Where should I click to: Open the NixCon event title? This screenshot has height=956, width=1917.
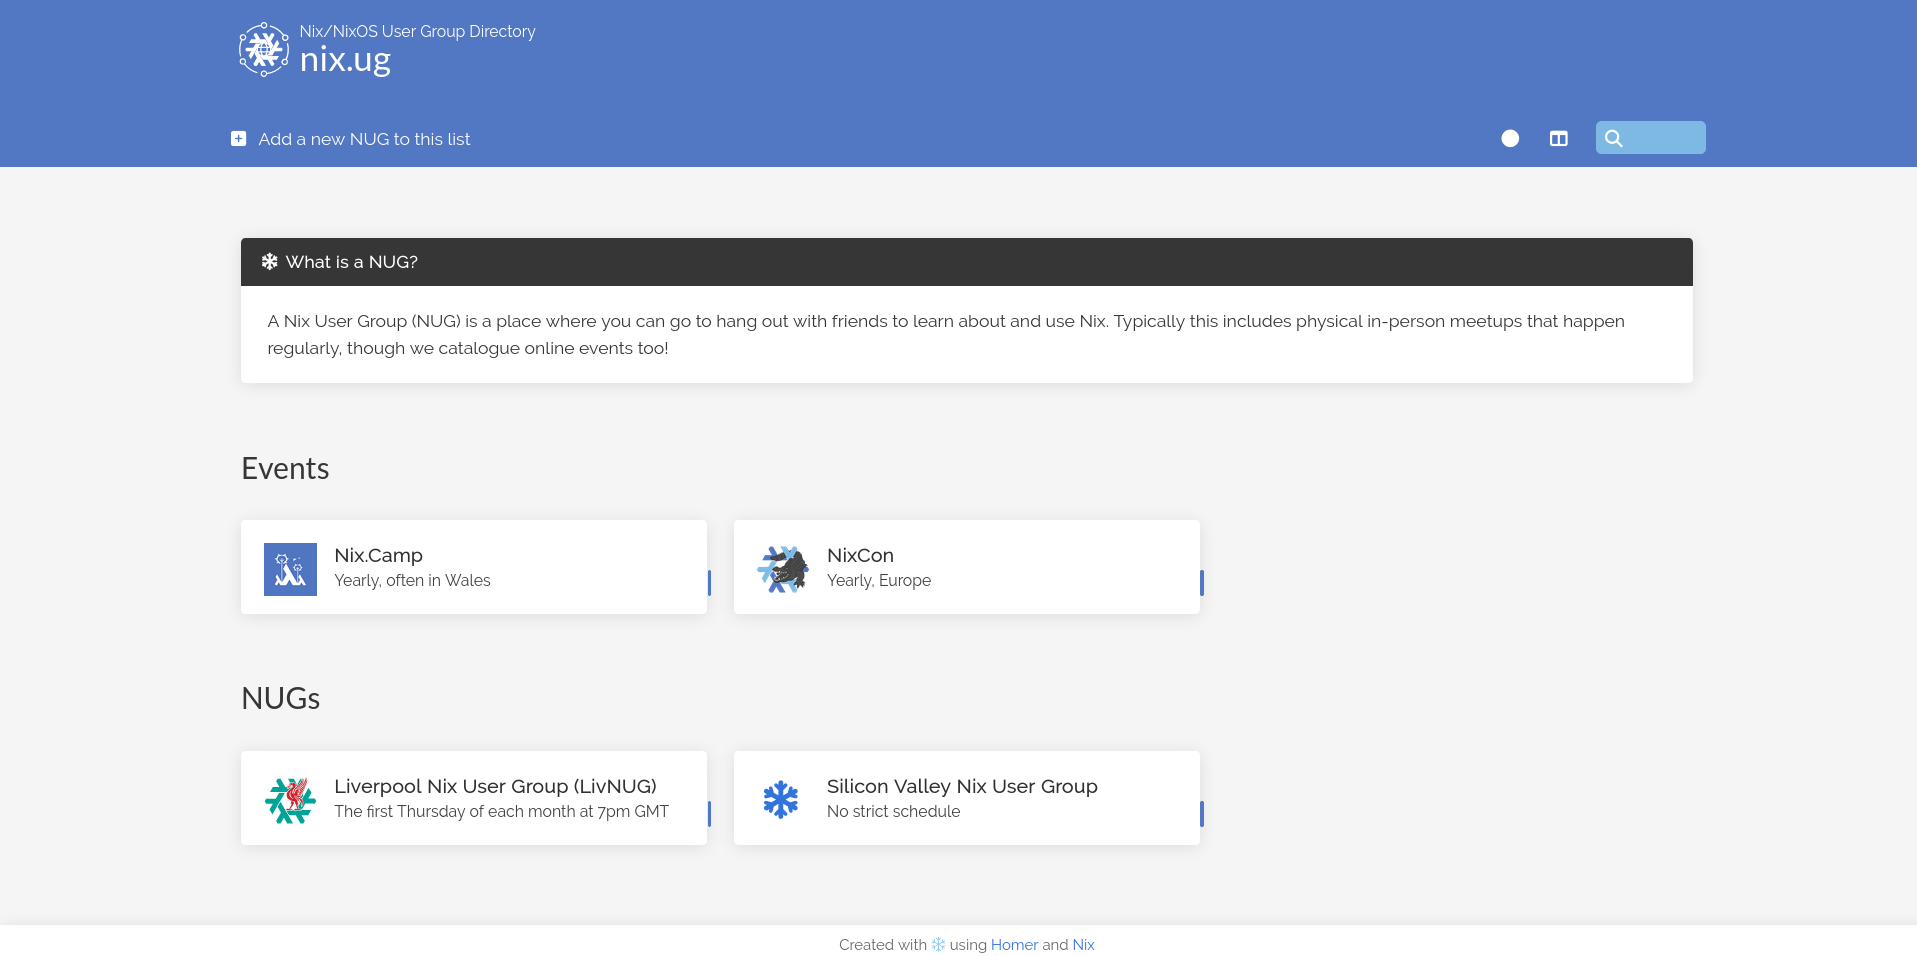coord(860,555)
